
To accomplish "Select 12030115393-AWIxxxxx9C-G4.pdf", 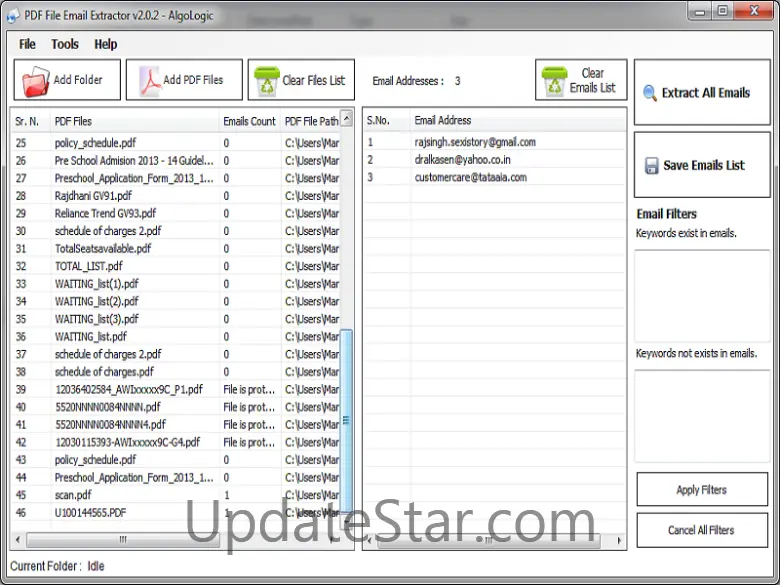I will click(177, 442).
